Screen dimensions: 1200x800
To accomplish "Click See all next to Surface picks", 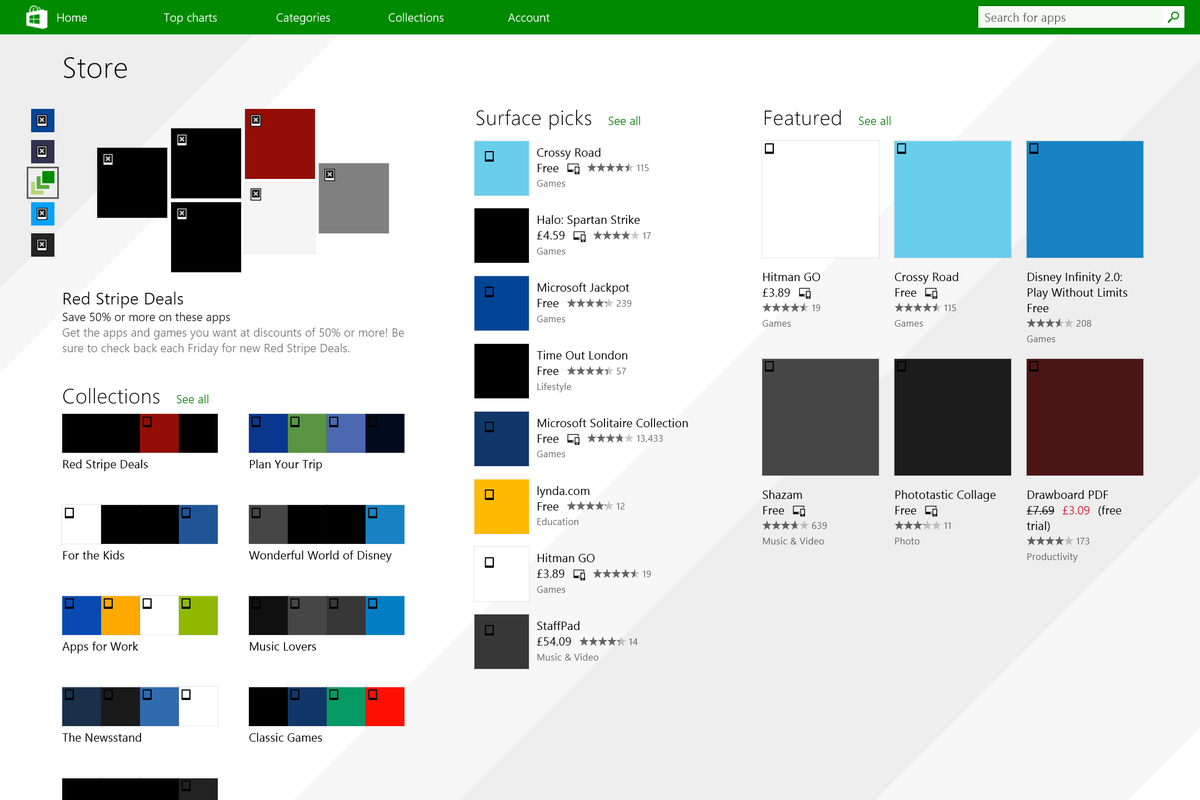I will tap(624, 121).
